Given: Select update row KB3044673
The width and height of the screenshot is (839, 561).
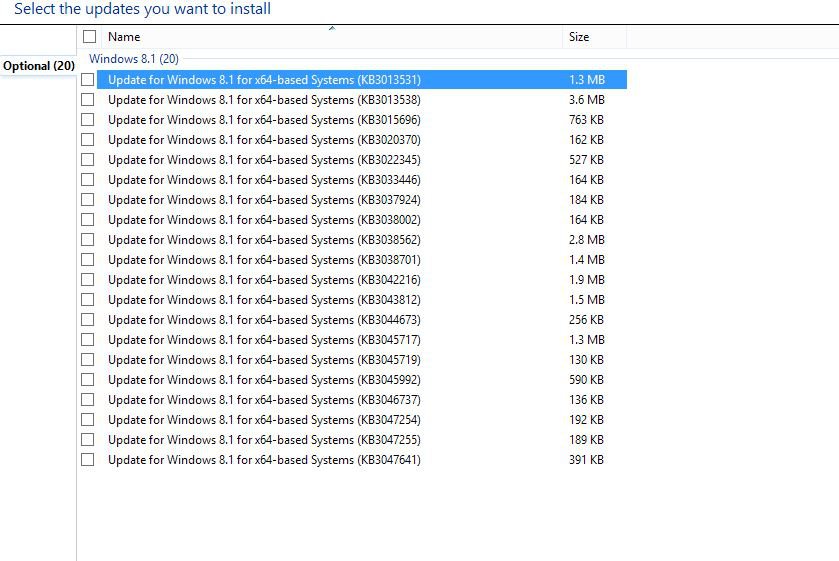Looking at the screenshot, I should point(264,319).
